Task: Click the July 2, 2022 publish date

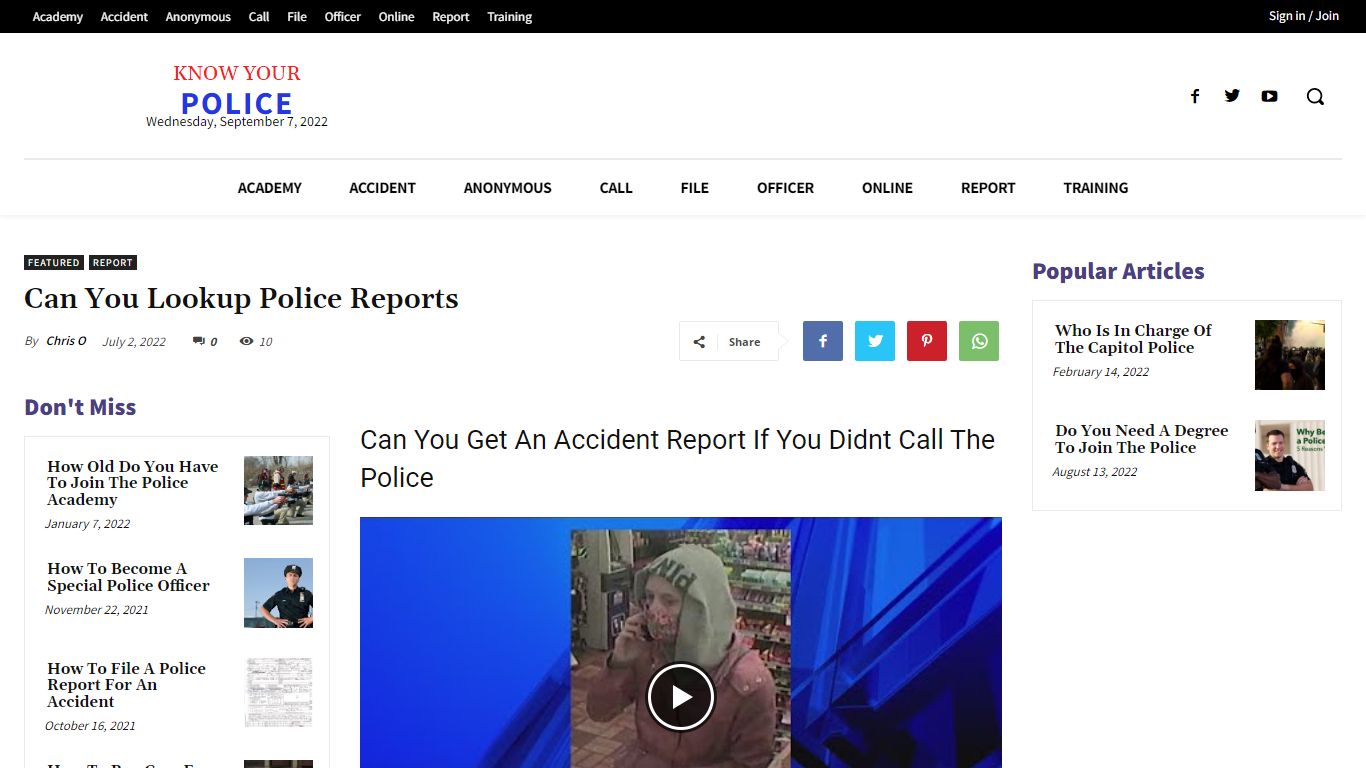Action: 134,342
